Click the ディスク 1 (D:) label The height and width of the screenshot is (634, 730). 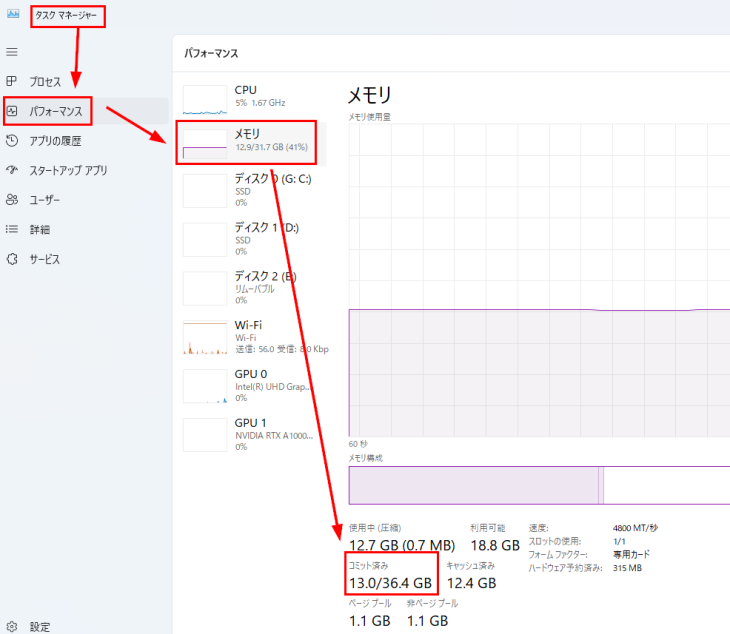(x=266, y=228)
